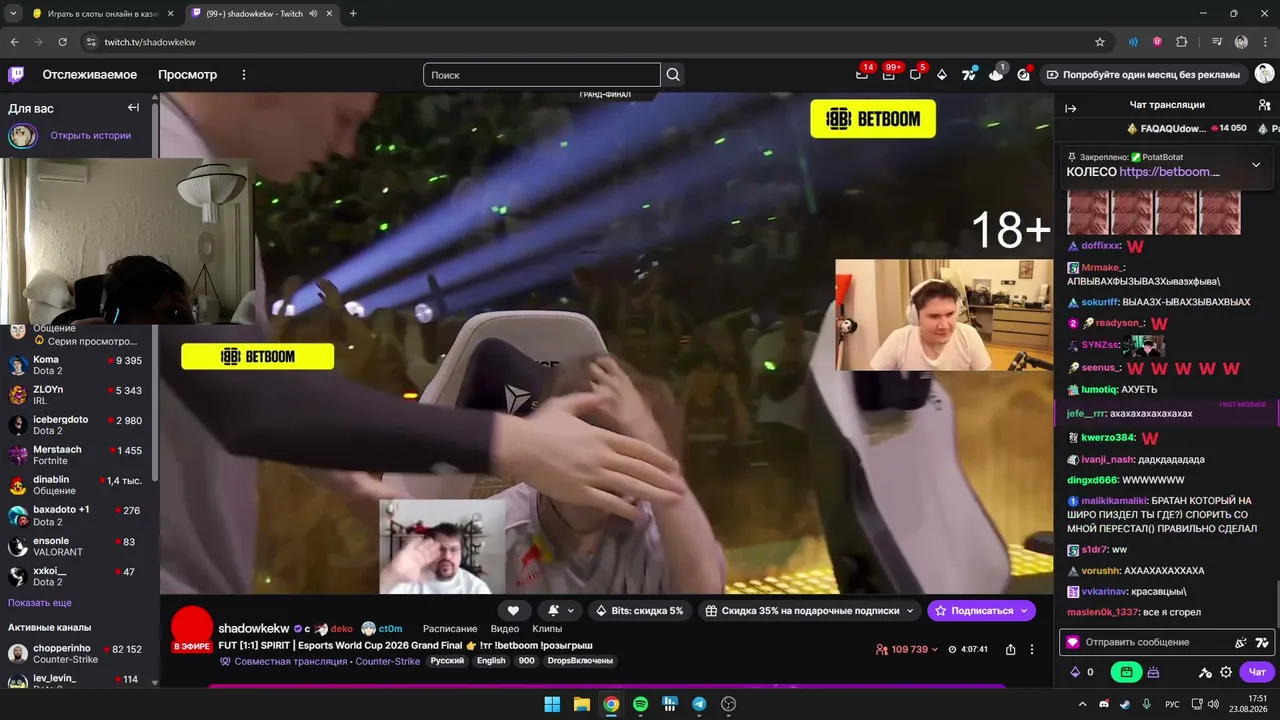The height and width of the screenshot is (720, 1280).
Task: Go to the Twitch home logo
Action: coord(16,75)
